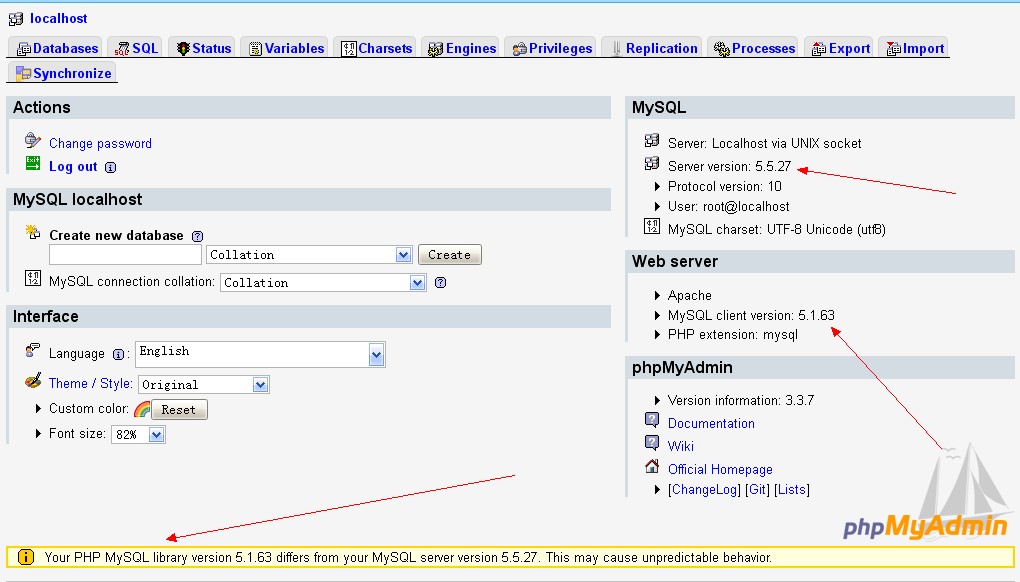This screenshot has height=582, width=1020.
Task: Click the Create button
Action: (450, 255)
